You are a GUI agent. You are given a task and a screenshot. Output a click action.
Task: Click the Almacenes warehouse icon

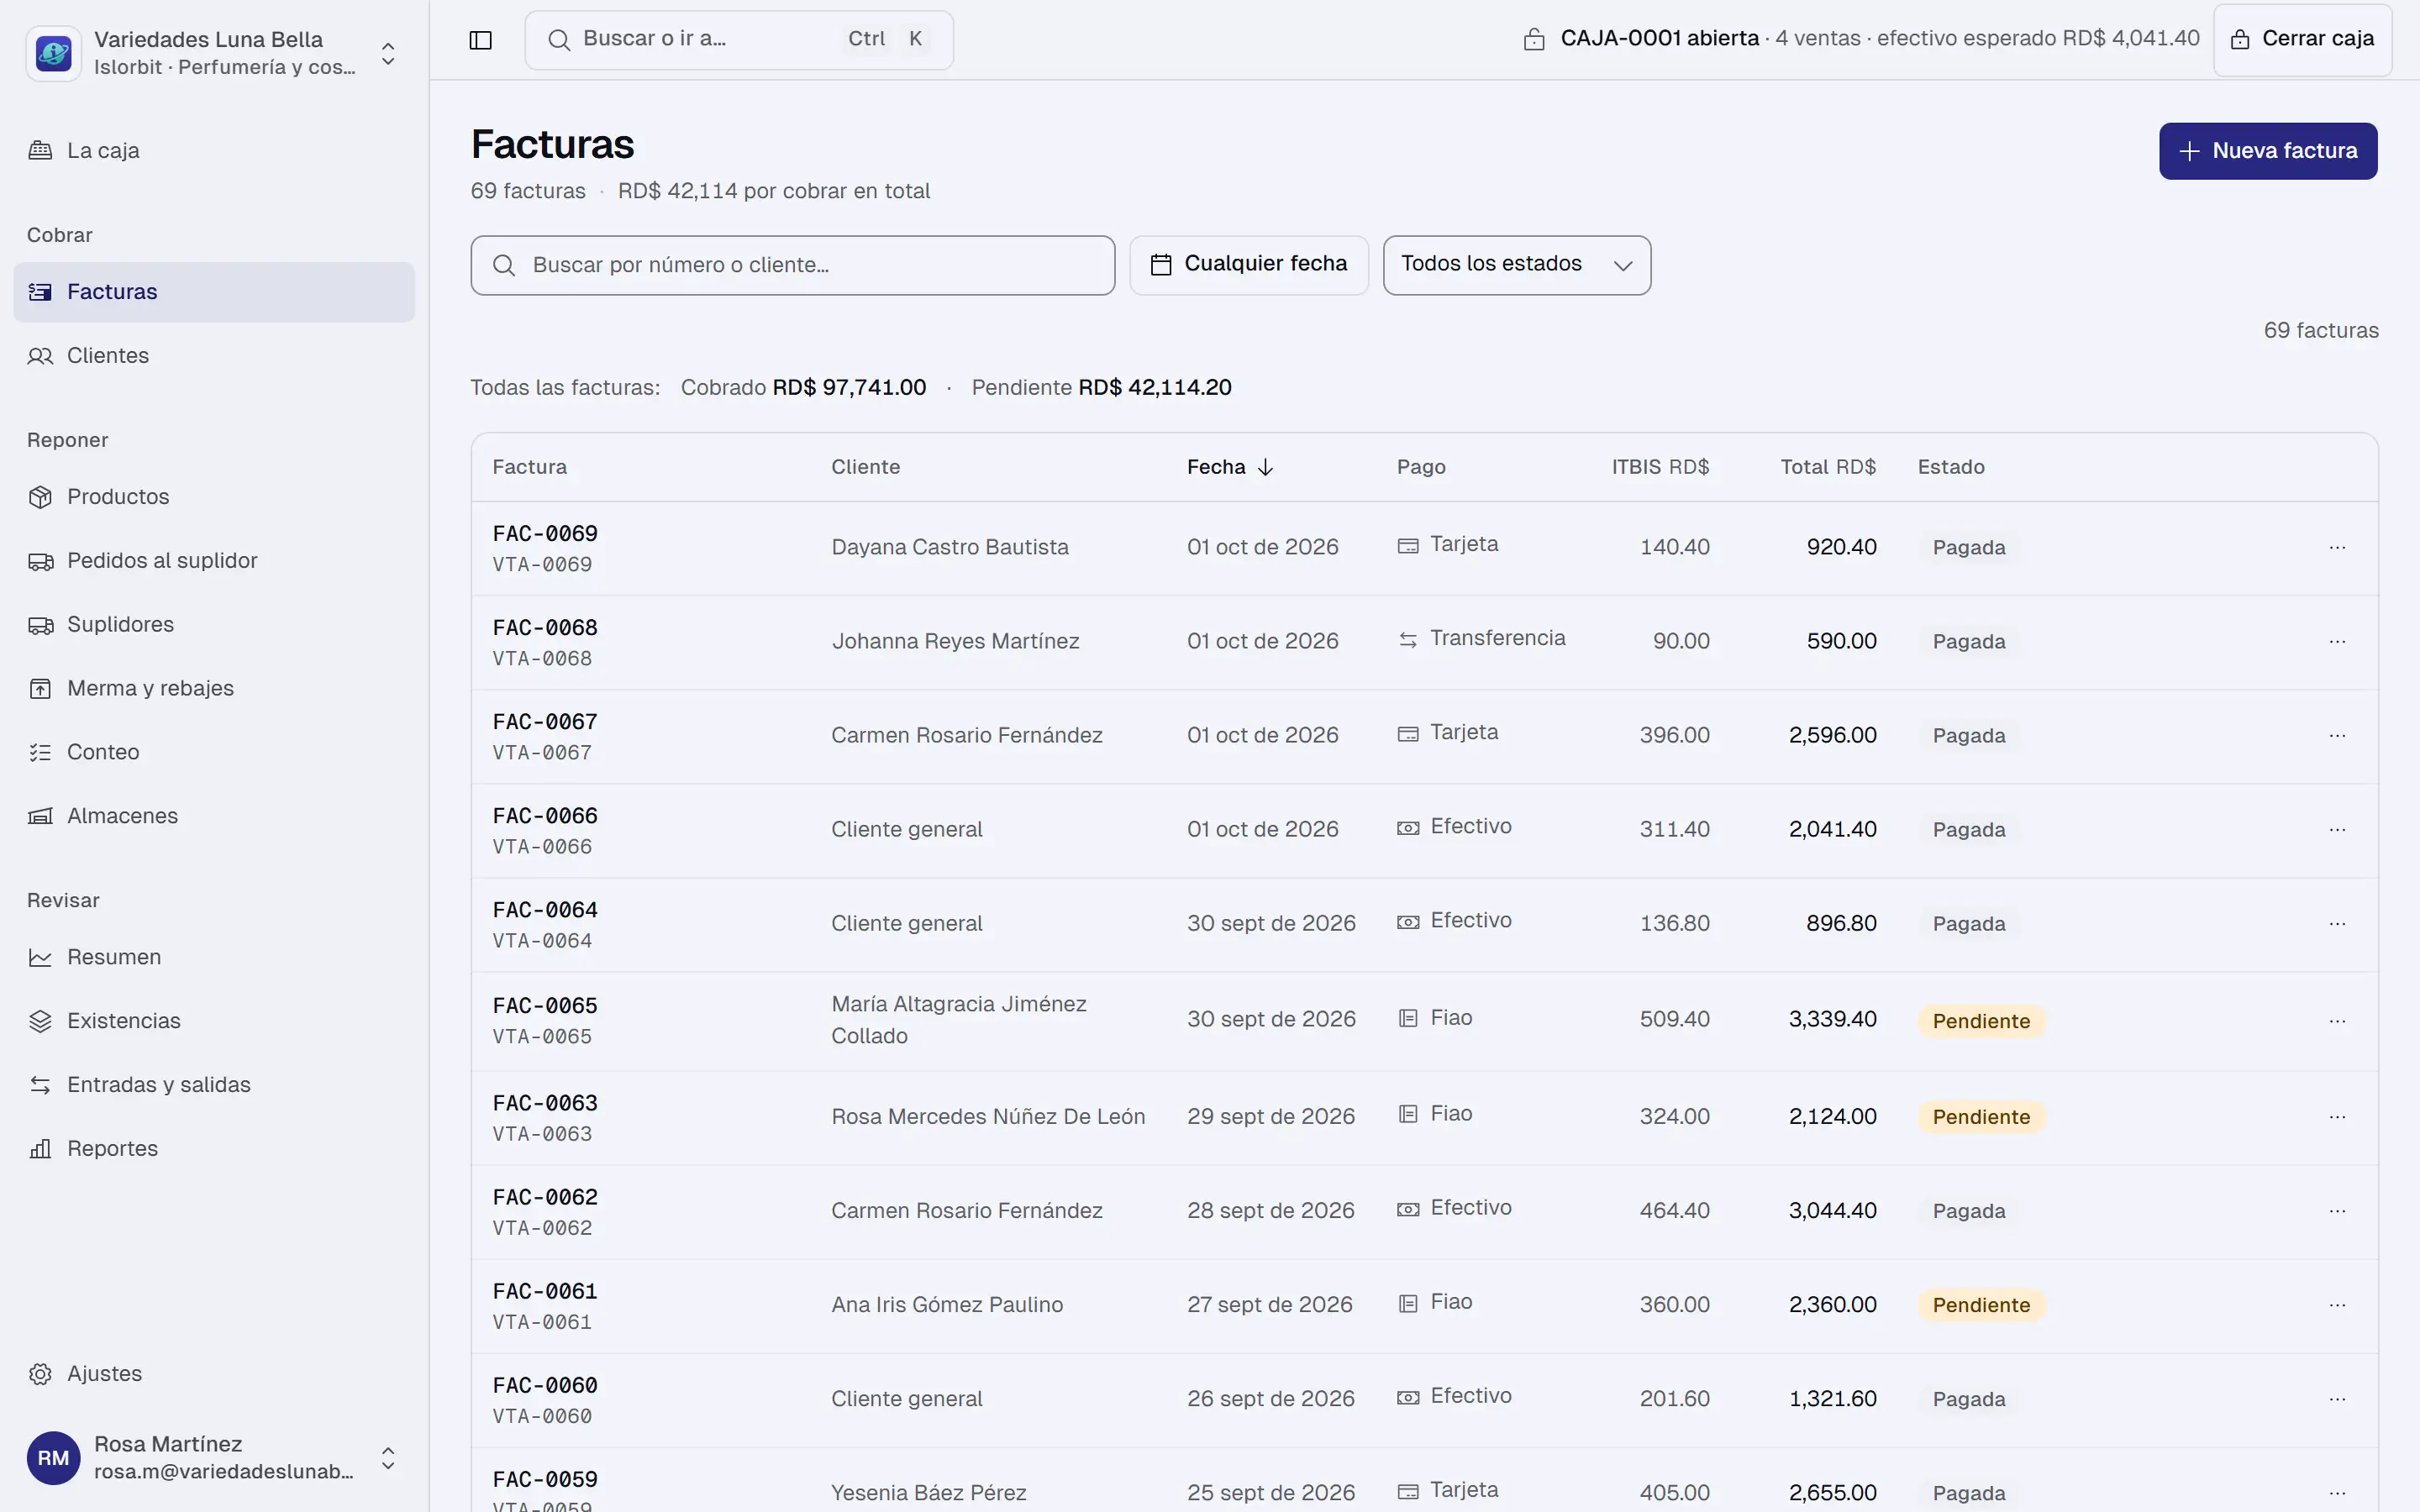point(40,816)
